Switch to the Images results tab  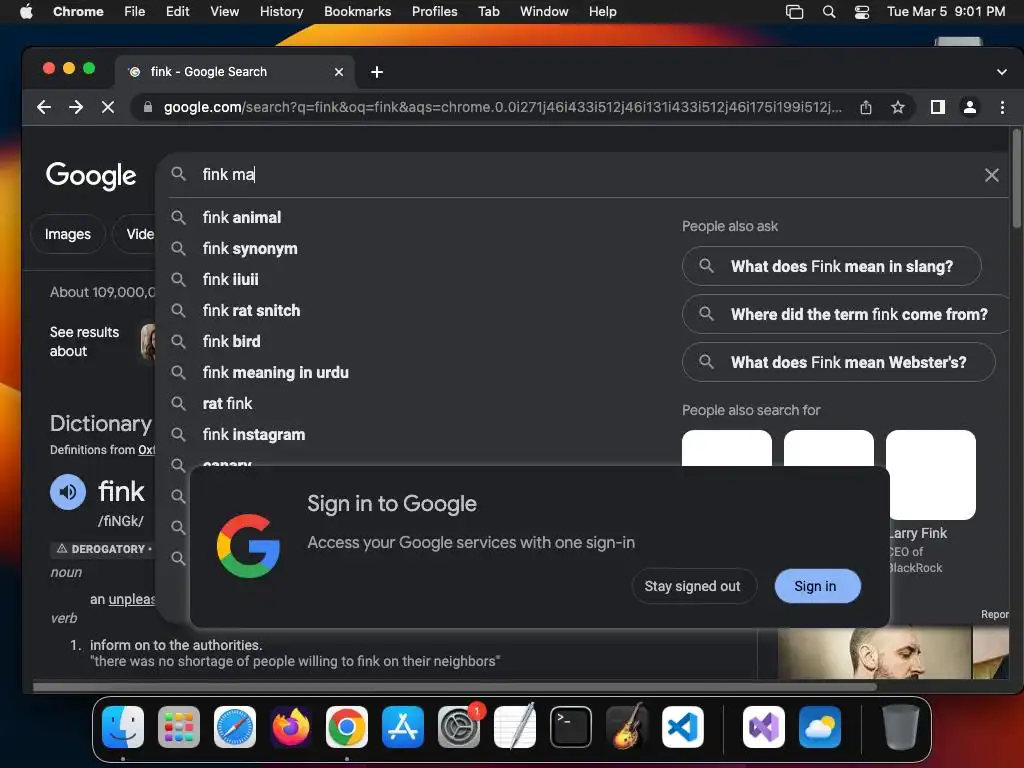click(68, 234)
